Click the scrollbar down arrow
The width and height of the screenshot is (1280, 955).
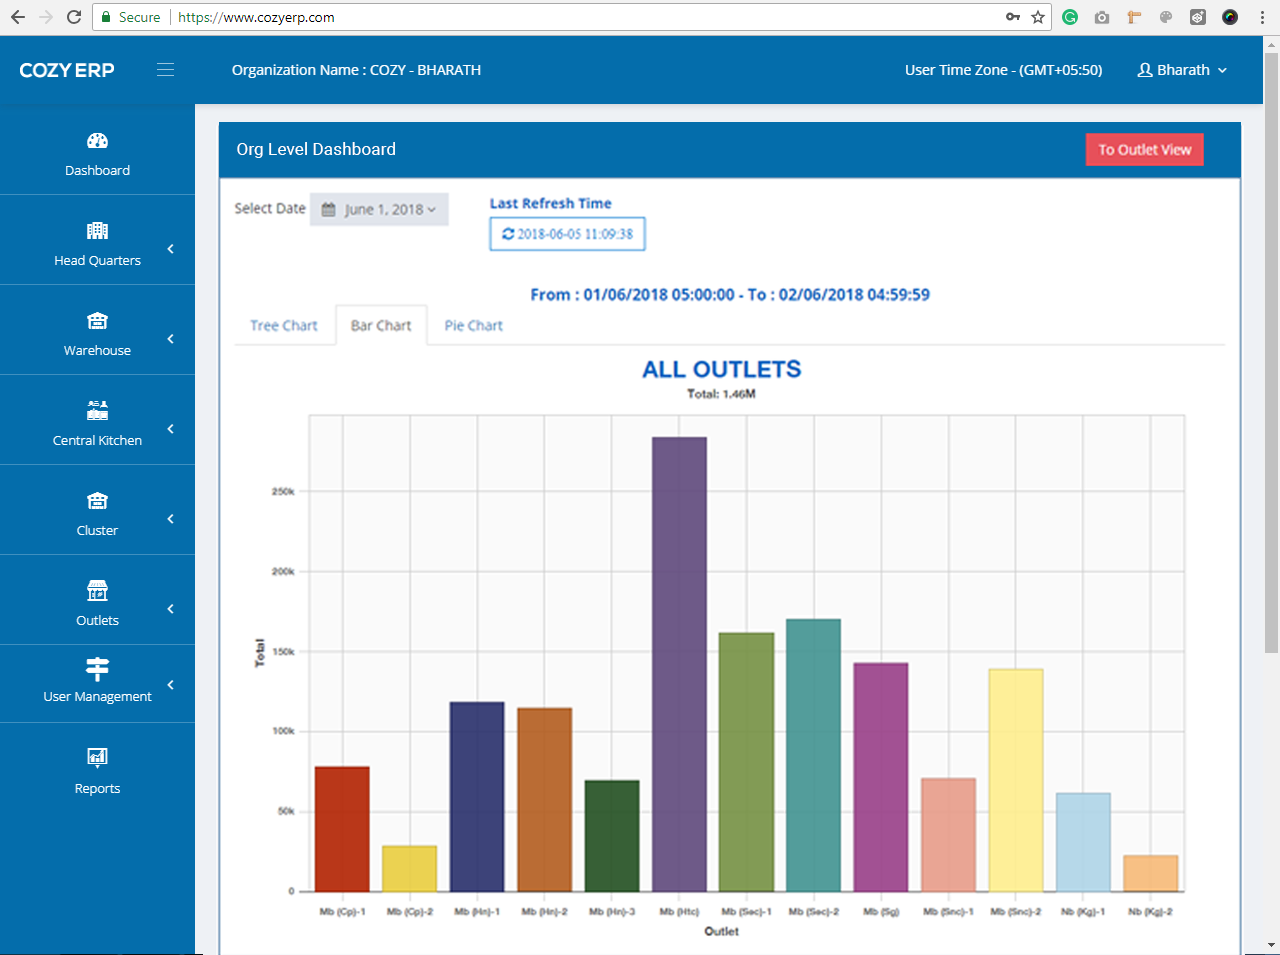click(1271, 945)
